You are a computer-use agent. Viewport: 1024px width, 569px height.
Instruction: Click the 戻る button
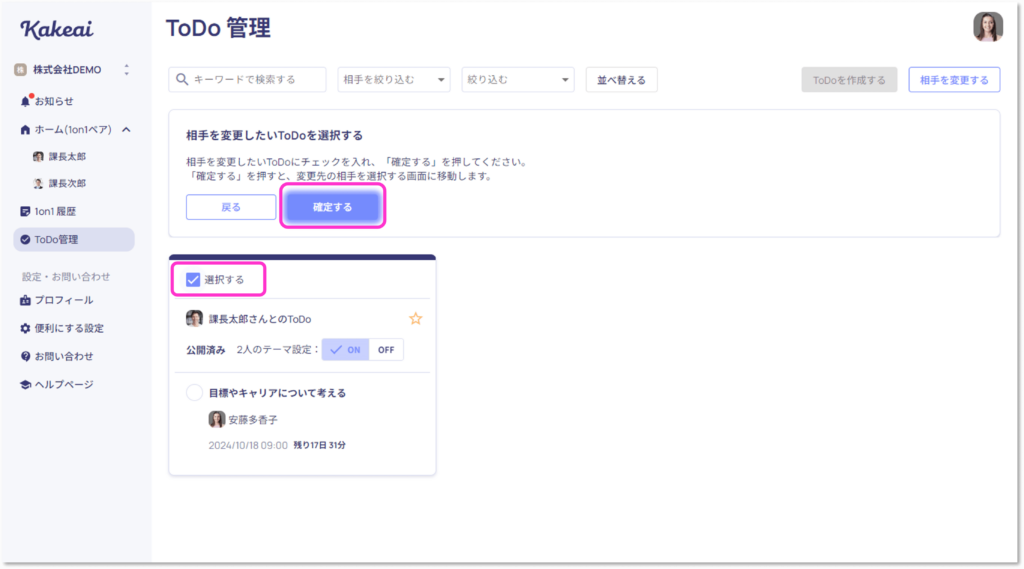(231, 207)
